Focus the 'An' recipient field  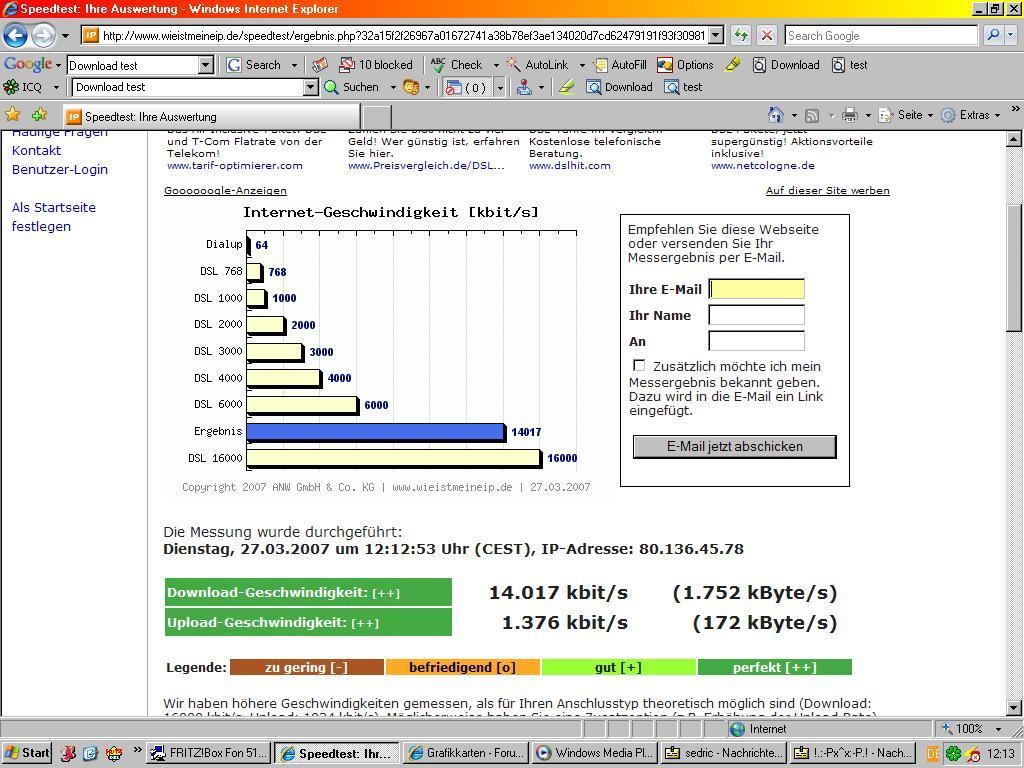756,341
